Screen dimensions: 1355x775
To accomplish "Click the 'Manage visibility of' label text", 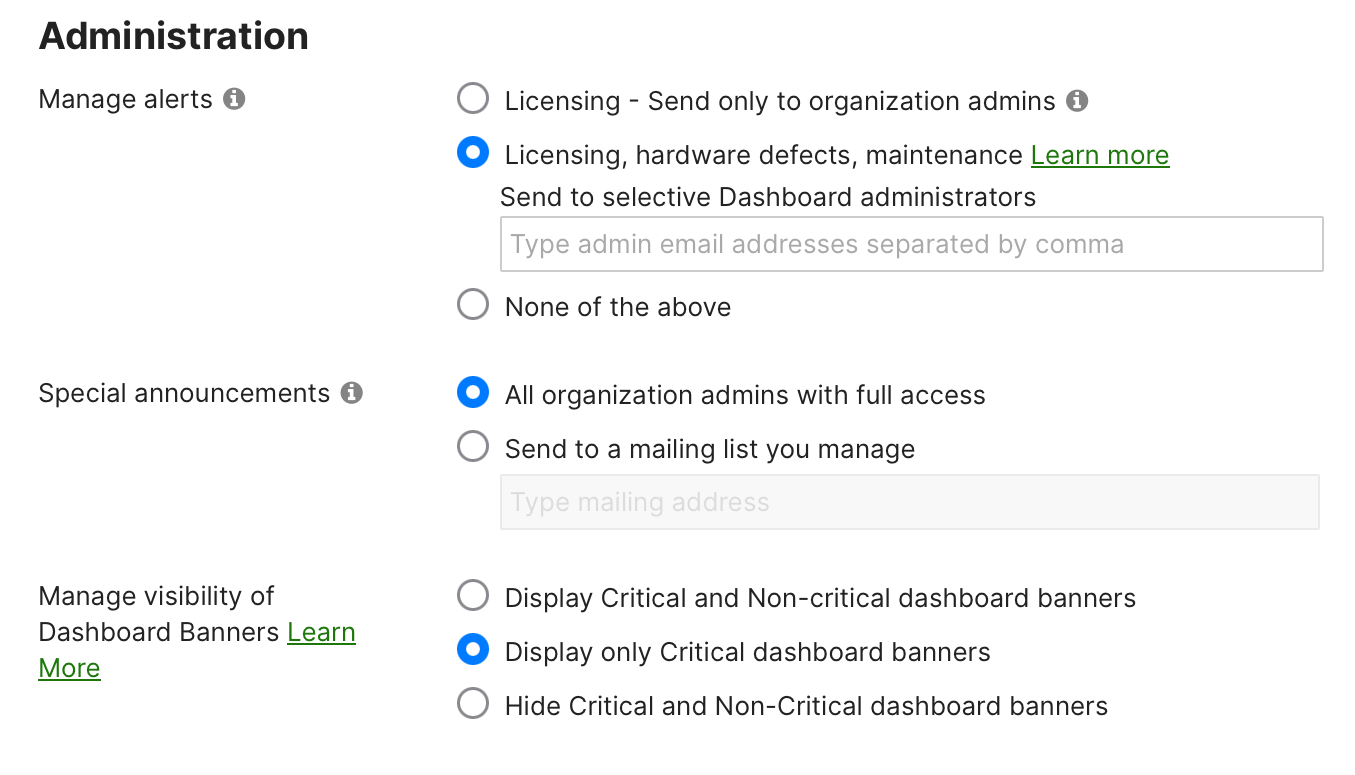I will click(x=156, y=596).
